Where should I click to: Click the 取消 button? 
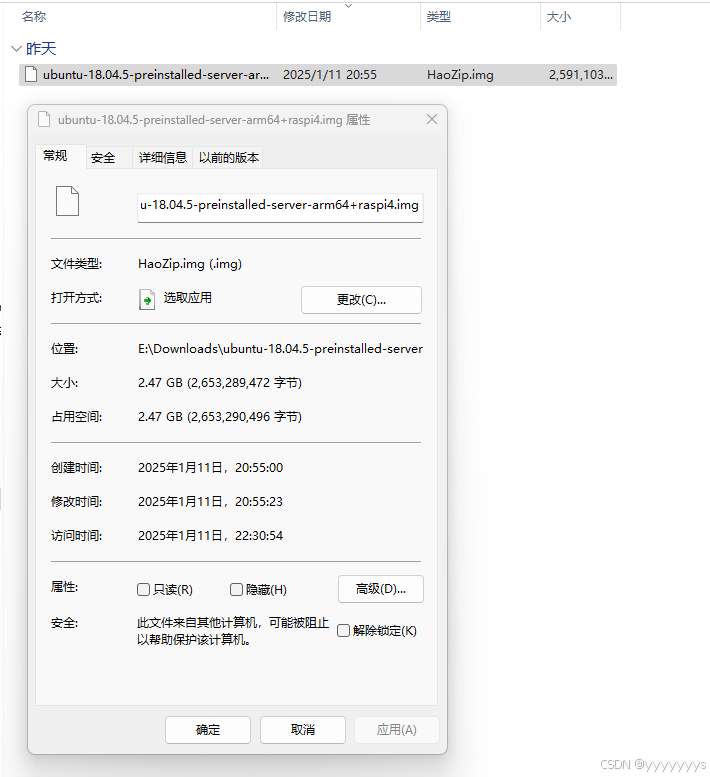(x=303, y=729)
